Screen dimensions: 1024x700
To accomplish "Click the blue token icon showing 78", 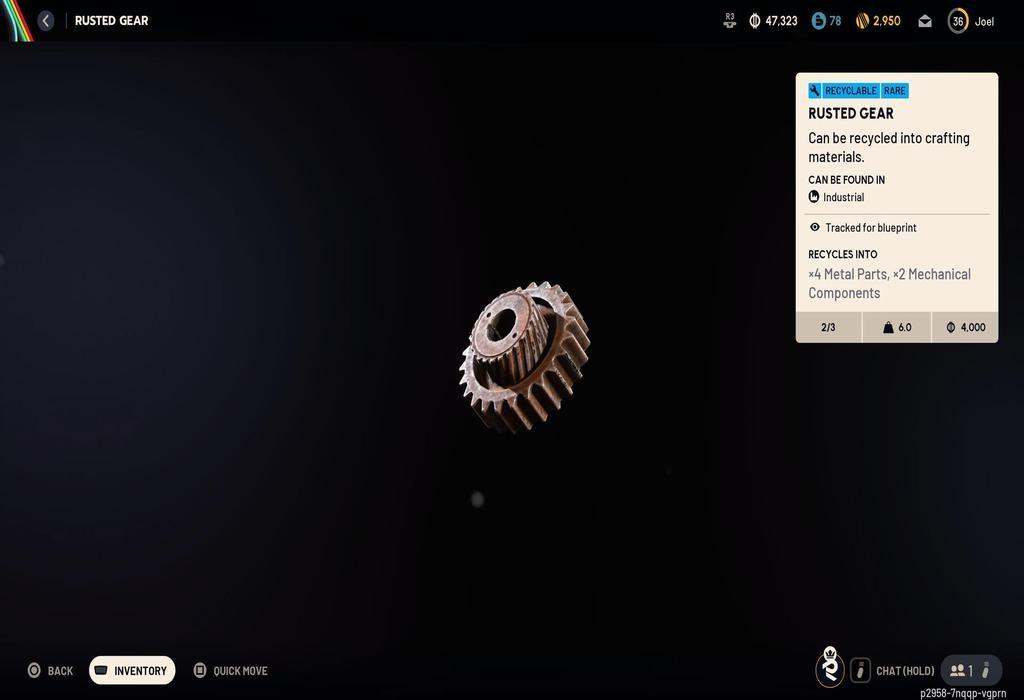I will tap(819, 21).
